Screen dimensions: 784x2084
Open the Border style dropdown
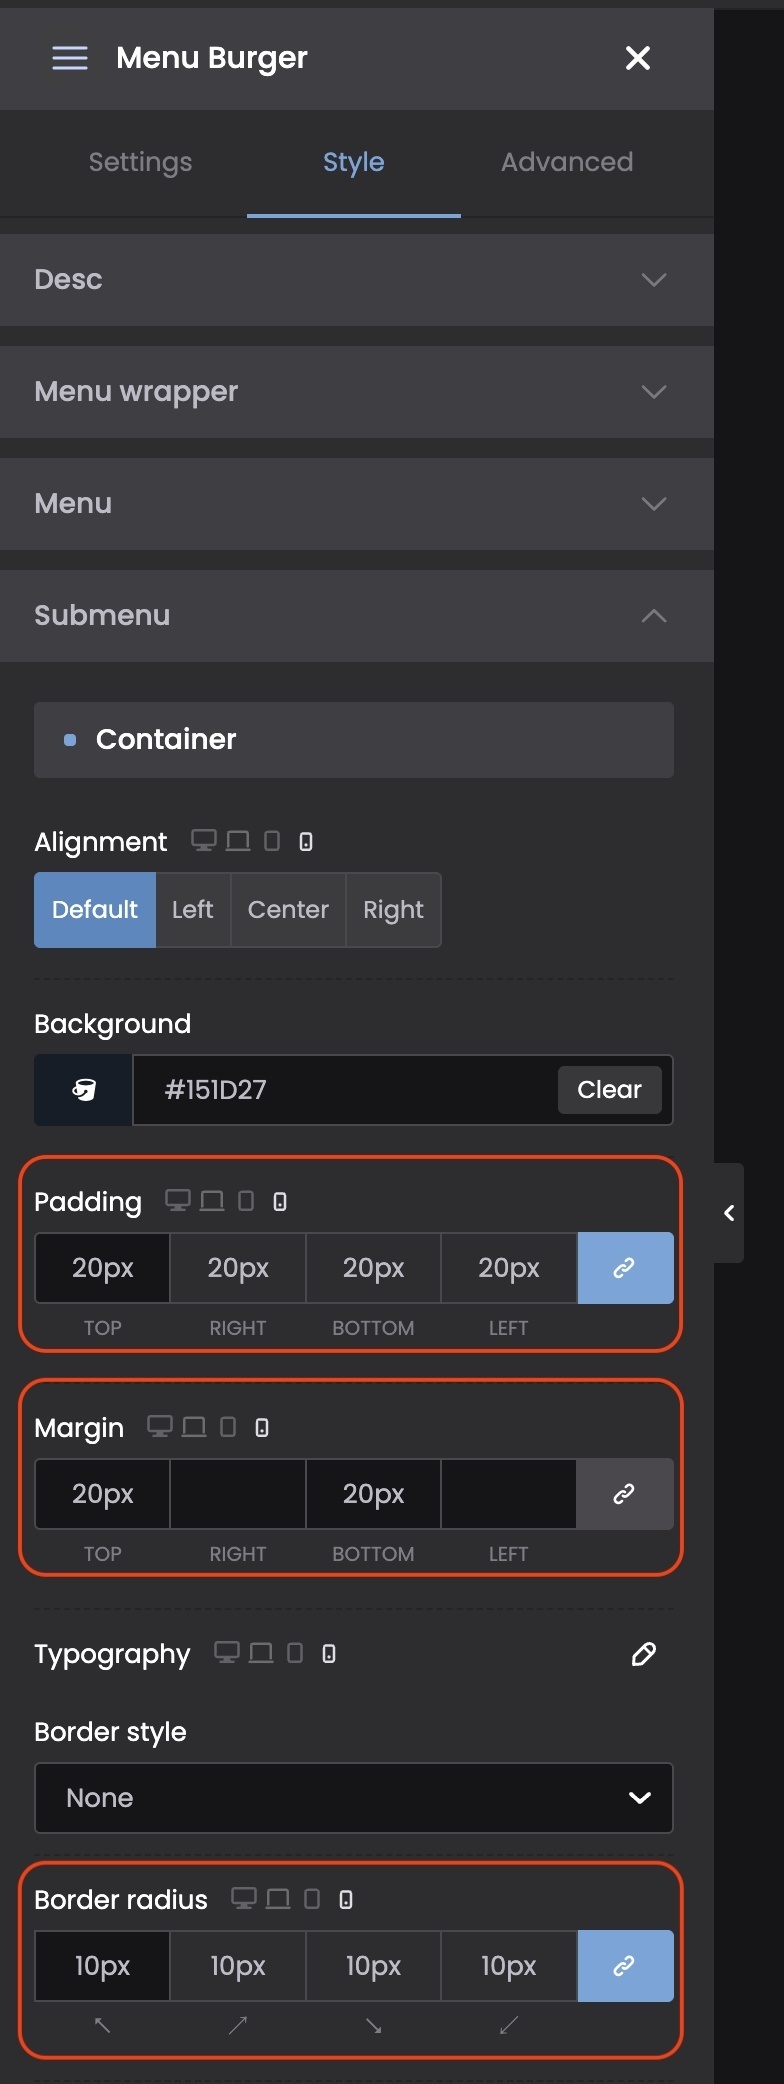354,1798
